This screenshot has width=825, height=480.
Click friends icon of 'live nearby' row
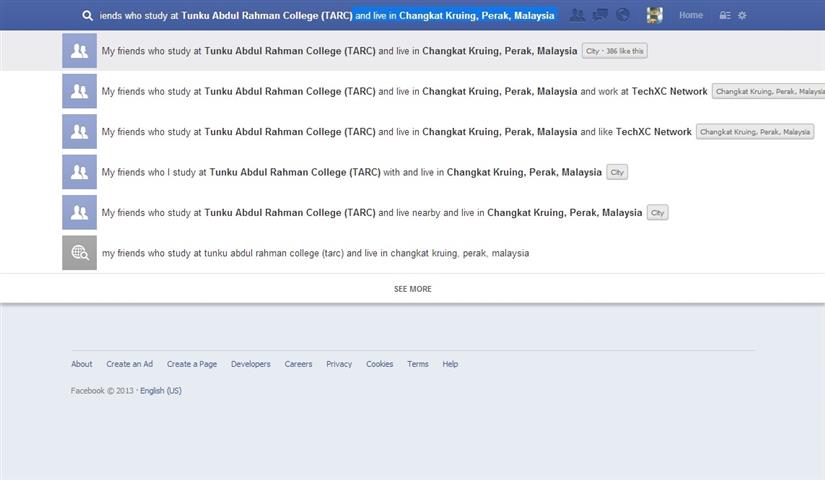click(79, 213)
